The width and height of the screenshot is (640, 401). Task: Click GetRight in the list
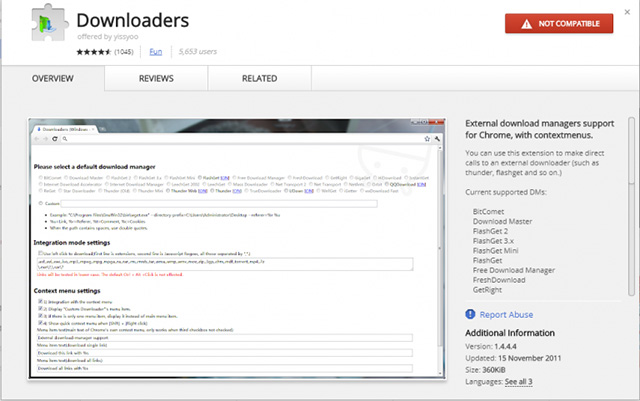(x=487, y=290)
